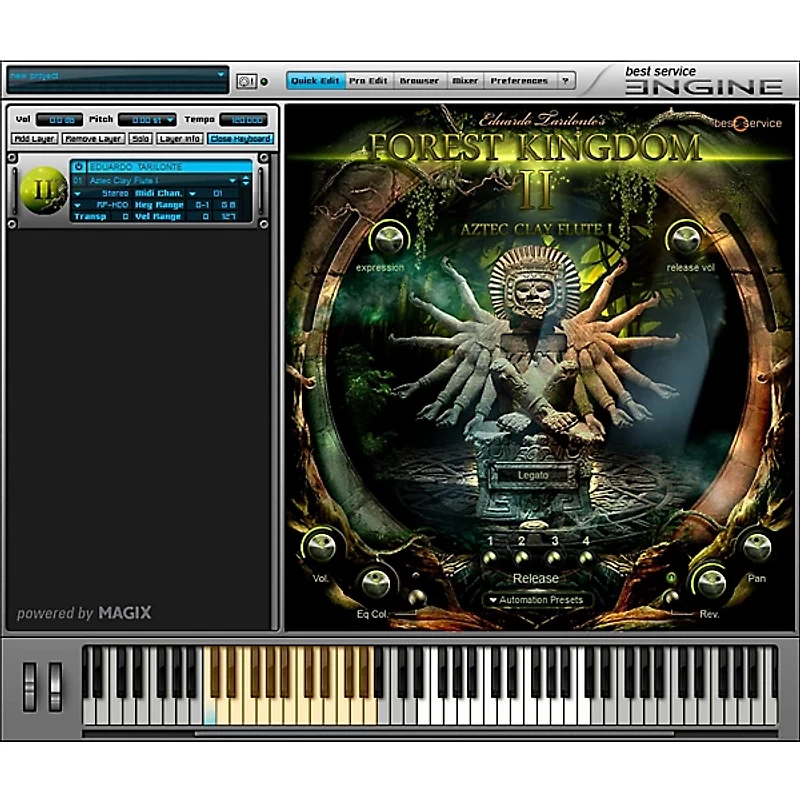Screen dimensions: 800x800
Task: Click the Forest Kingdom II layer logo
Action: (x=43, y=190)
